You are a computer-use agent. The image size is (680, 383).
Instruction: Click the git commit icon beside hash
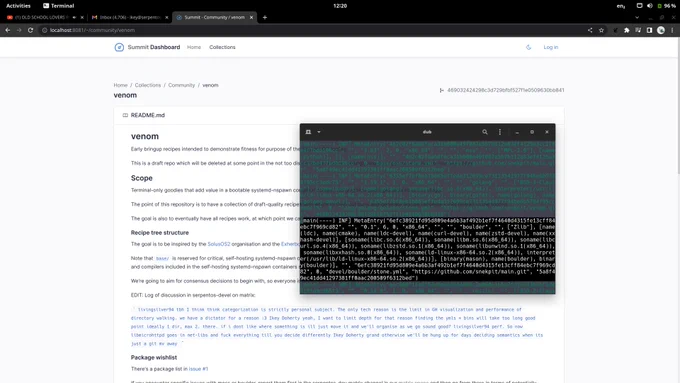(441, 90)
